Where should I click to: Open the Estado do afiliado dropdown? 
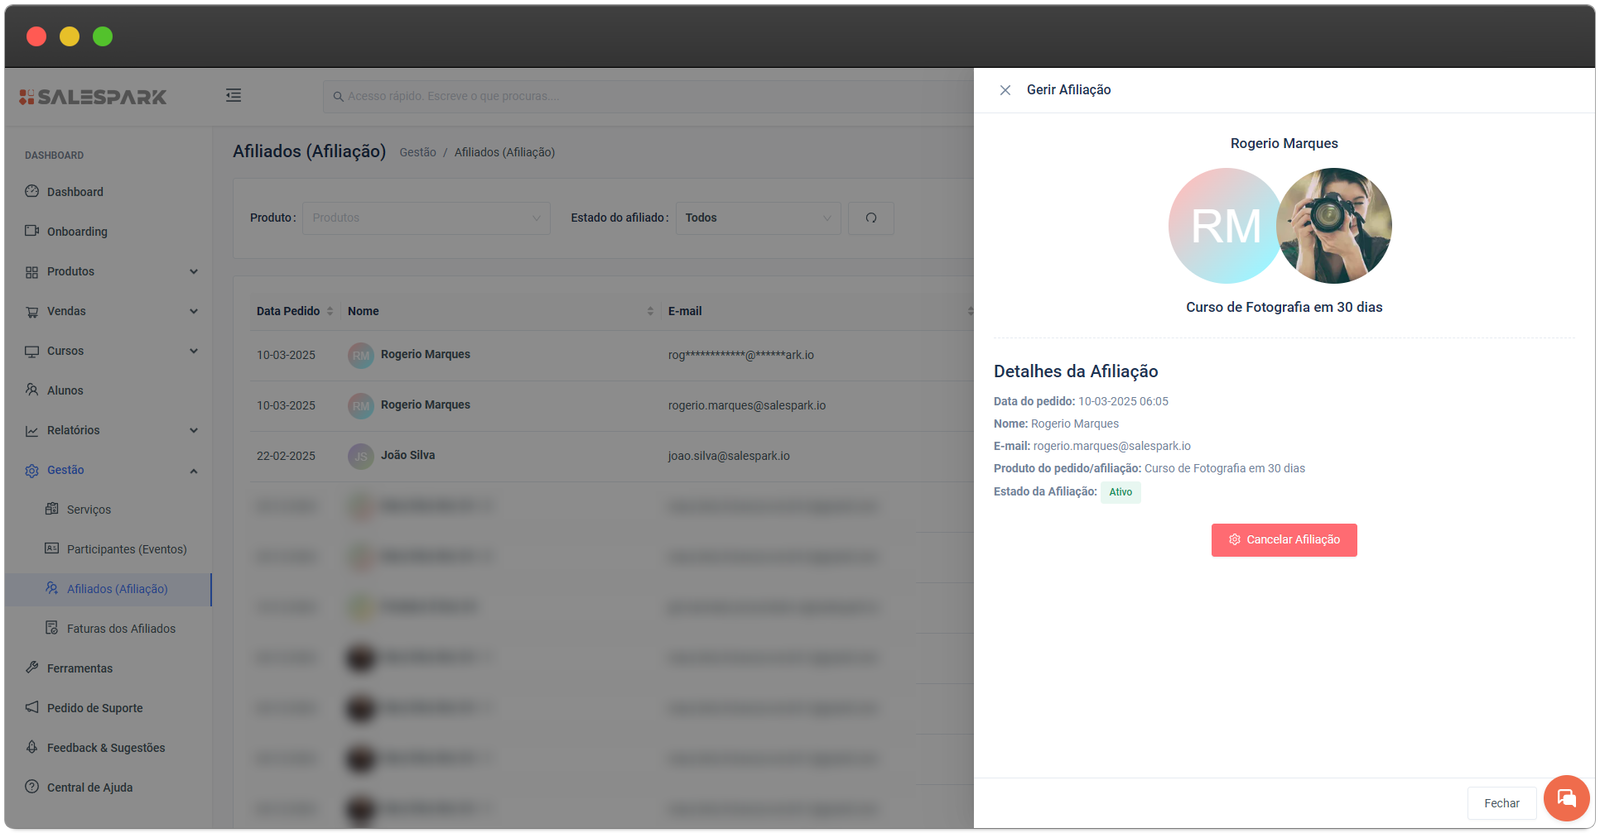(x=758, y=218)
